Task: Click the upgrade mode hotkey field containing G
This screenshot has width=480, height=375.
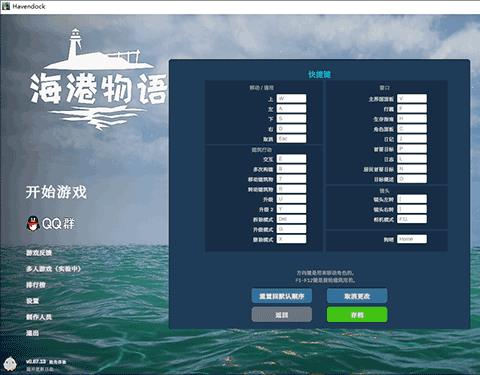Action: coord(291,229)
